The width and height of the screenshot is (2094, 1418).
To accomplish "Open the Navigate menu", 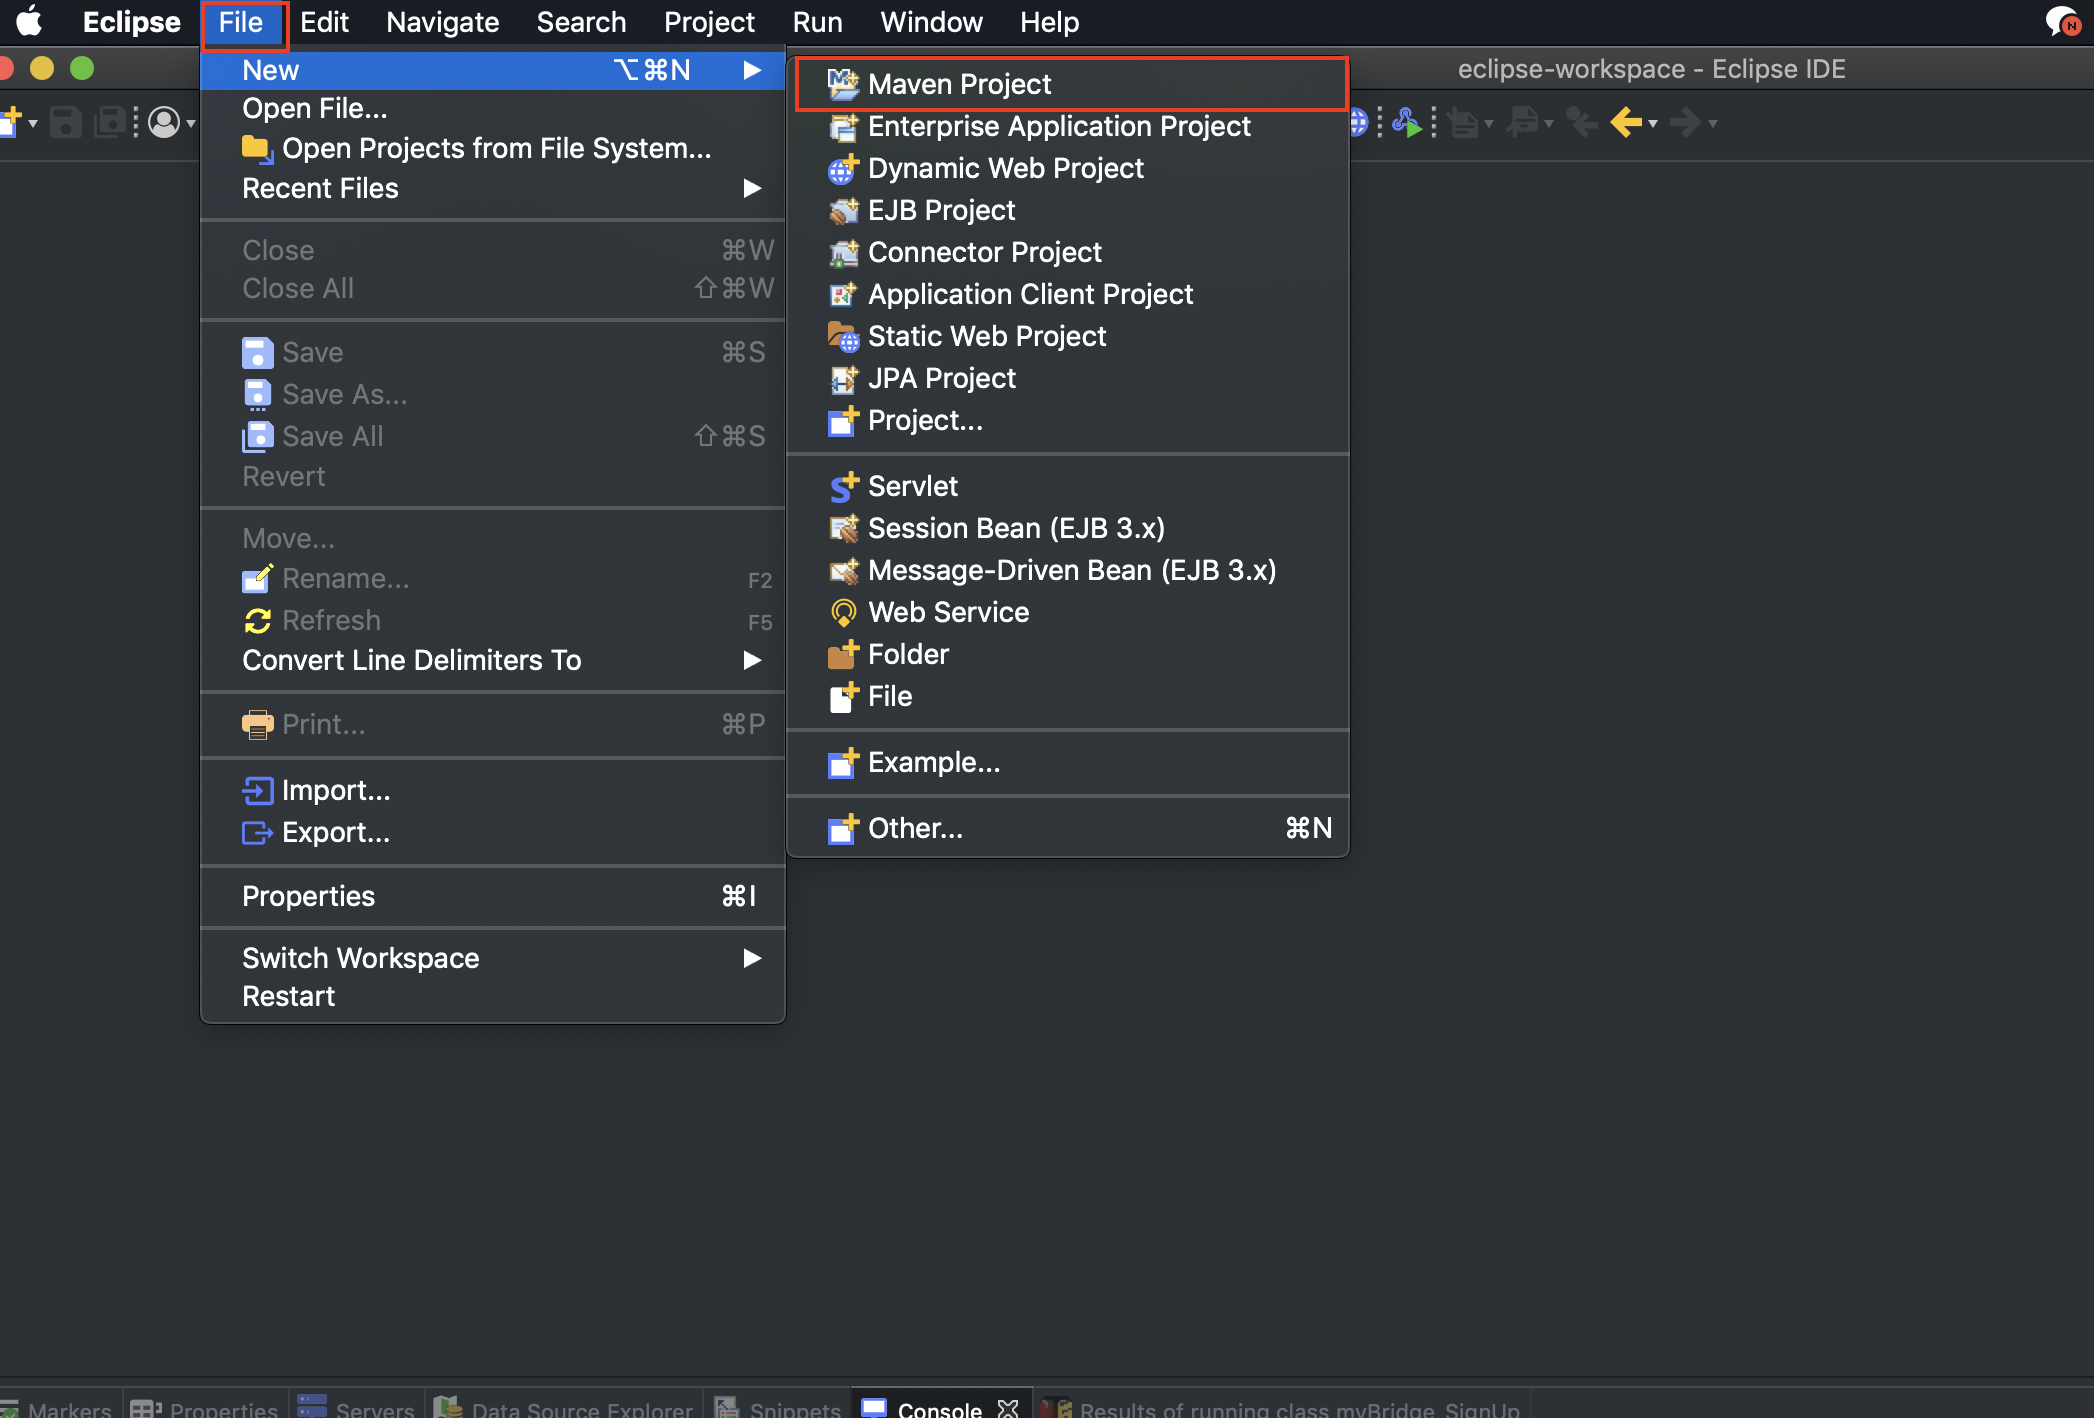I will 442,22.
